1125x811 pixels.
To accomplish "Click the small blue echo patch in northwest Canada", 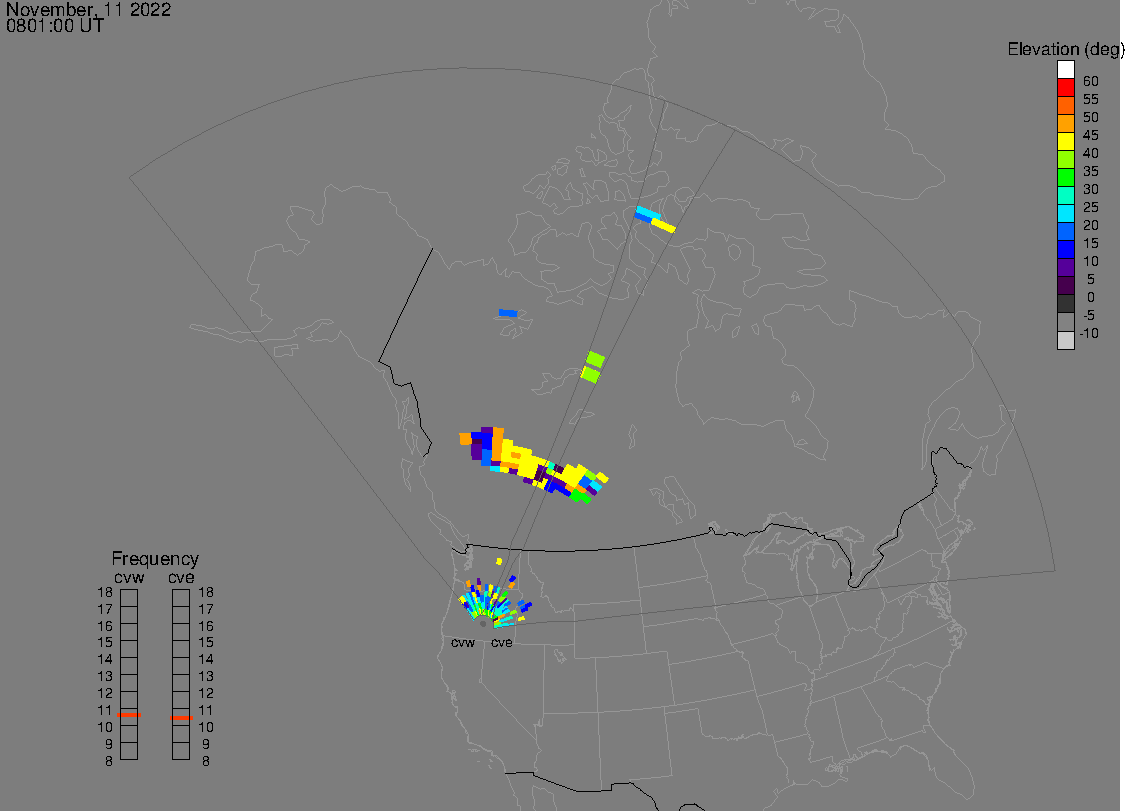I will (508, 313).
